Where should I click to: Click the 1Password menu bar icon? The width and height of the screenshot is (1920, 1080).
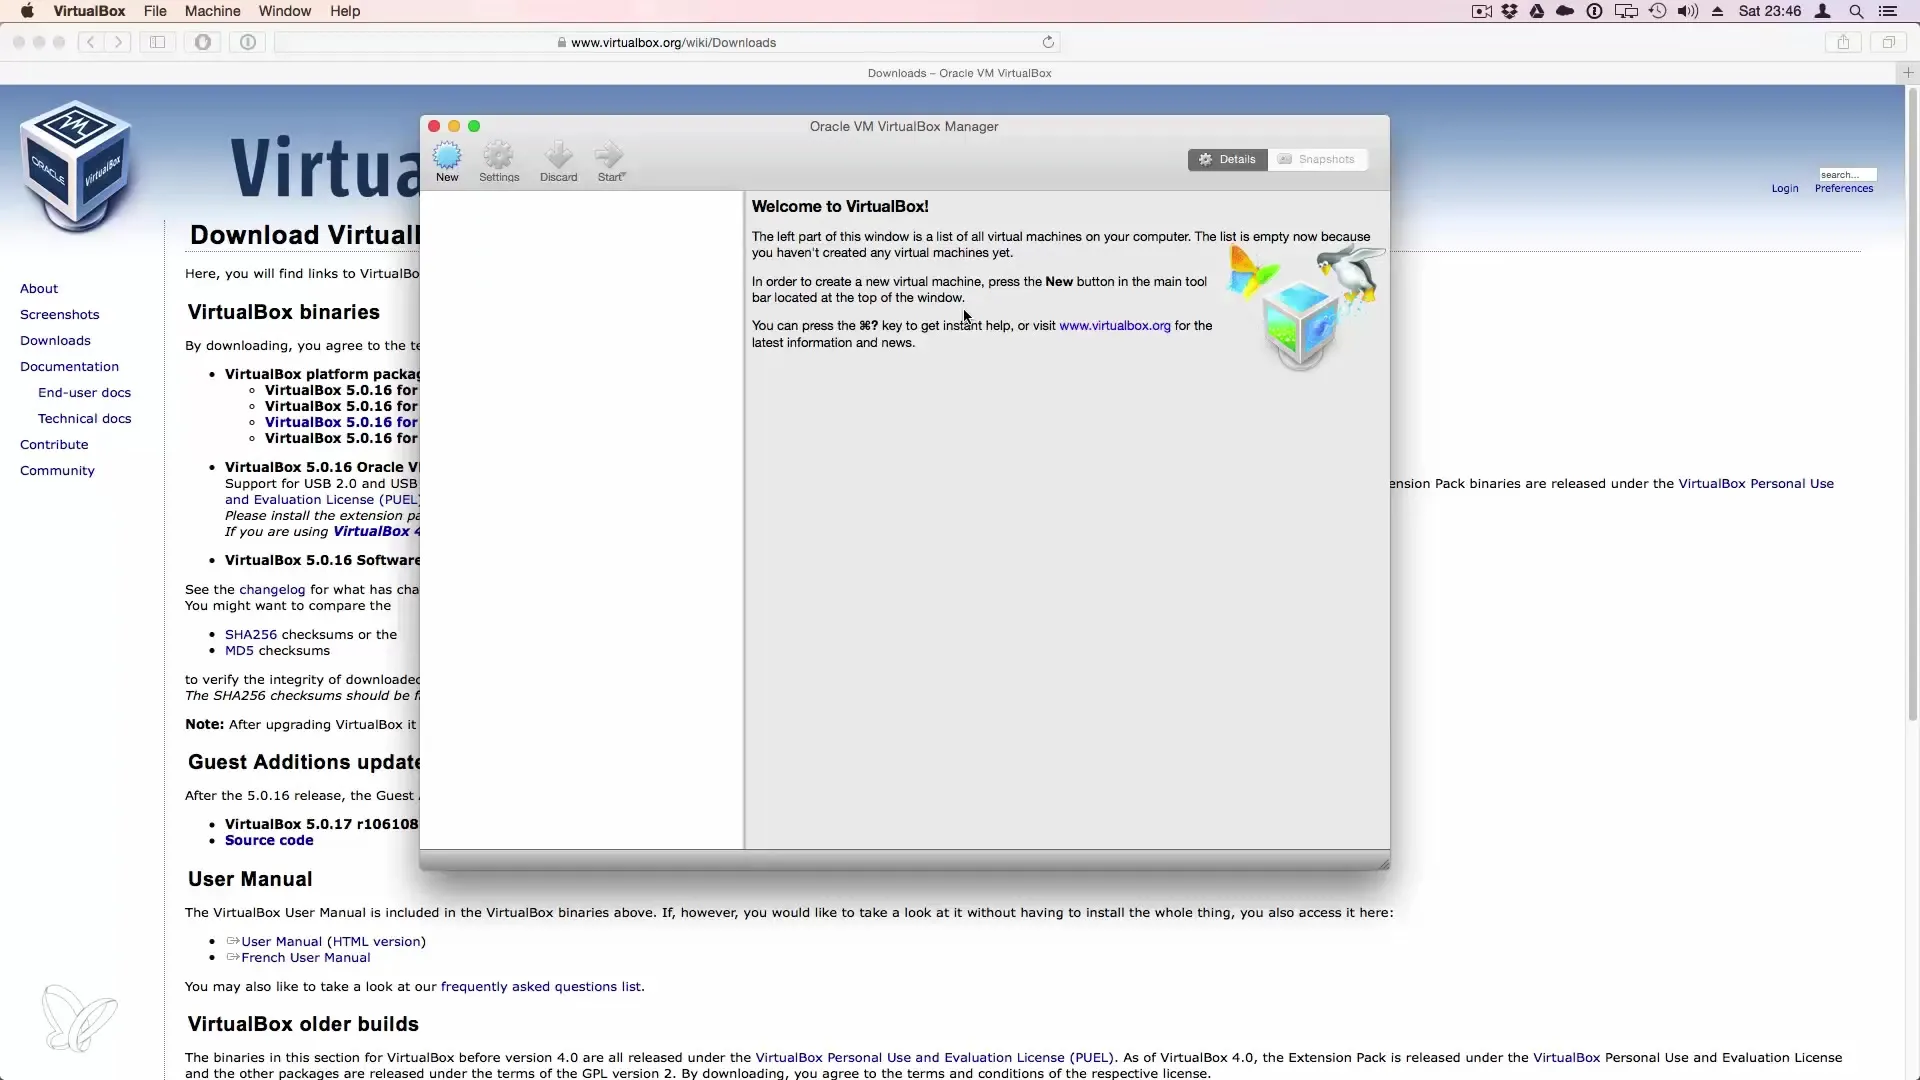1595,11
